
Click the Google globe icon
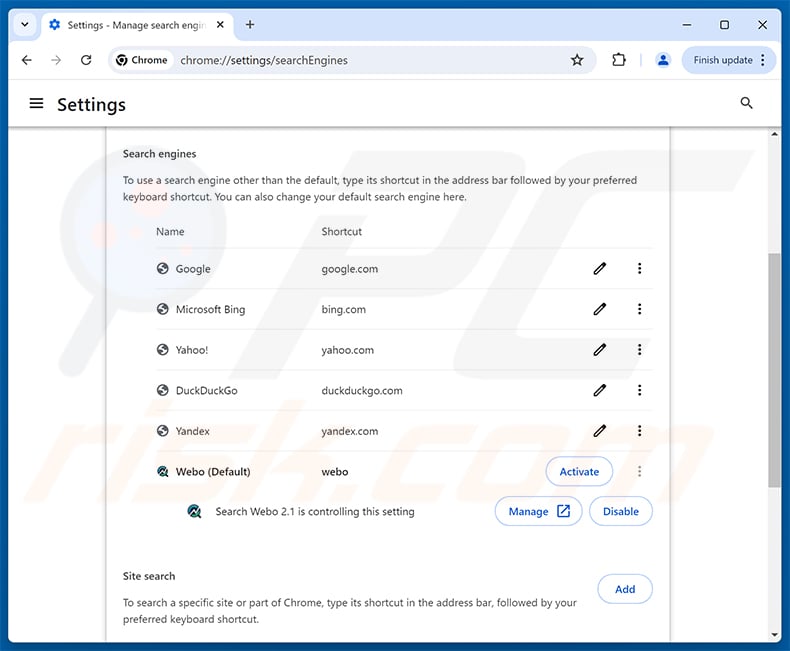point(162,269)
